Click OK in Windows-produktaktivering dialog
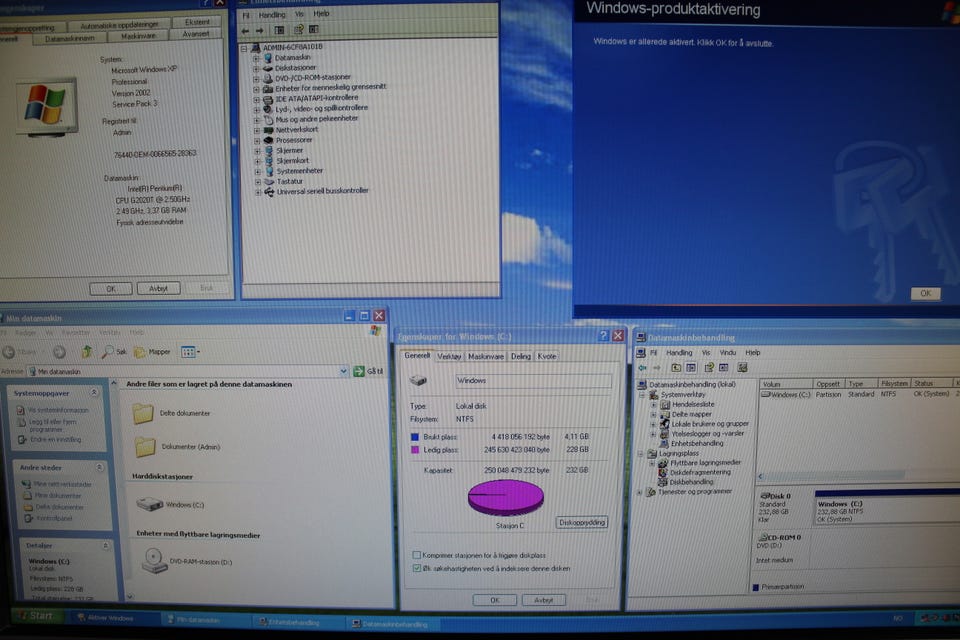Viewport: 960px width, 640px height. (925, 293)
